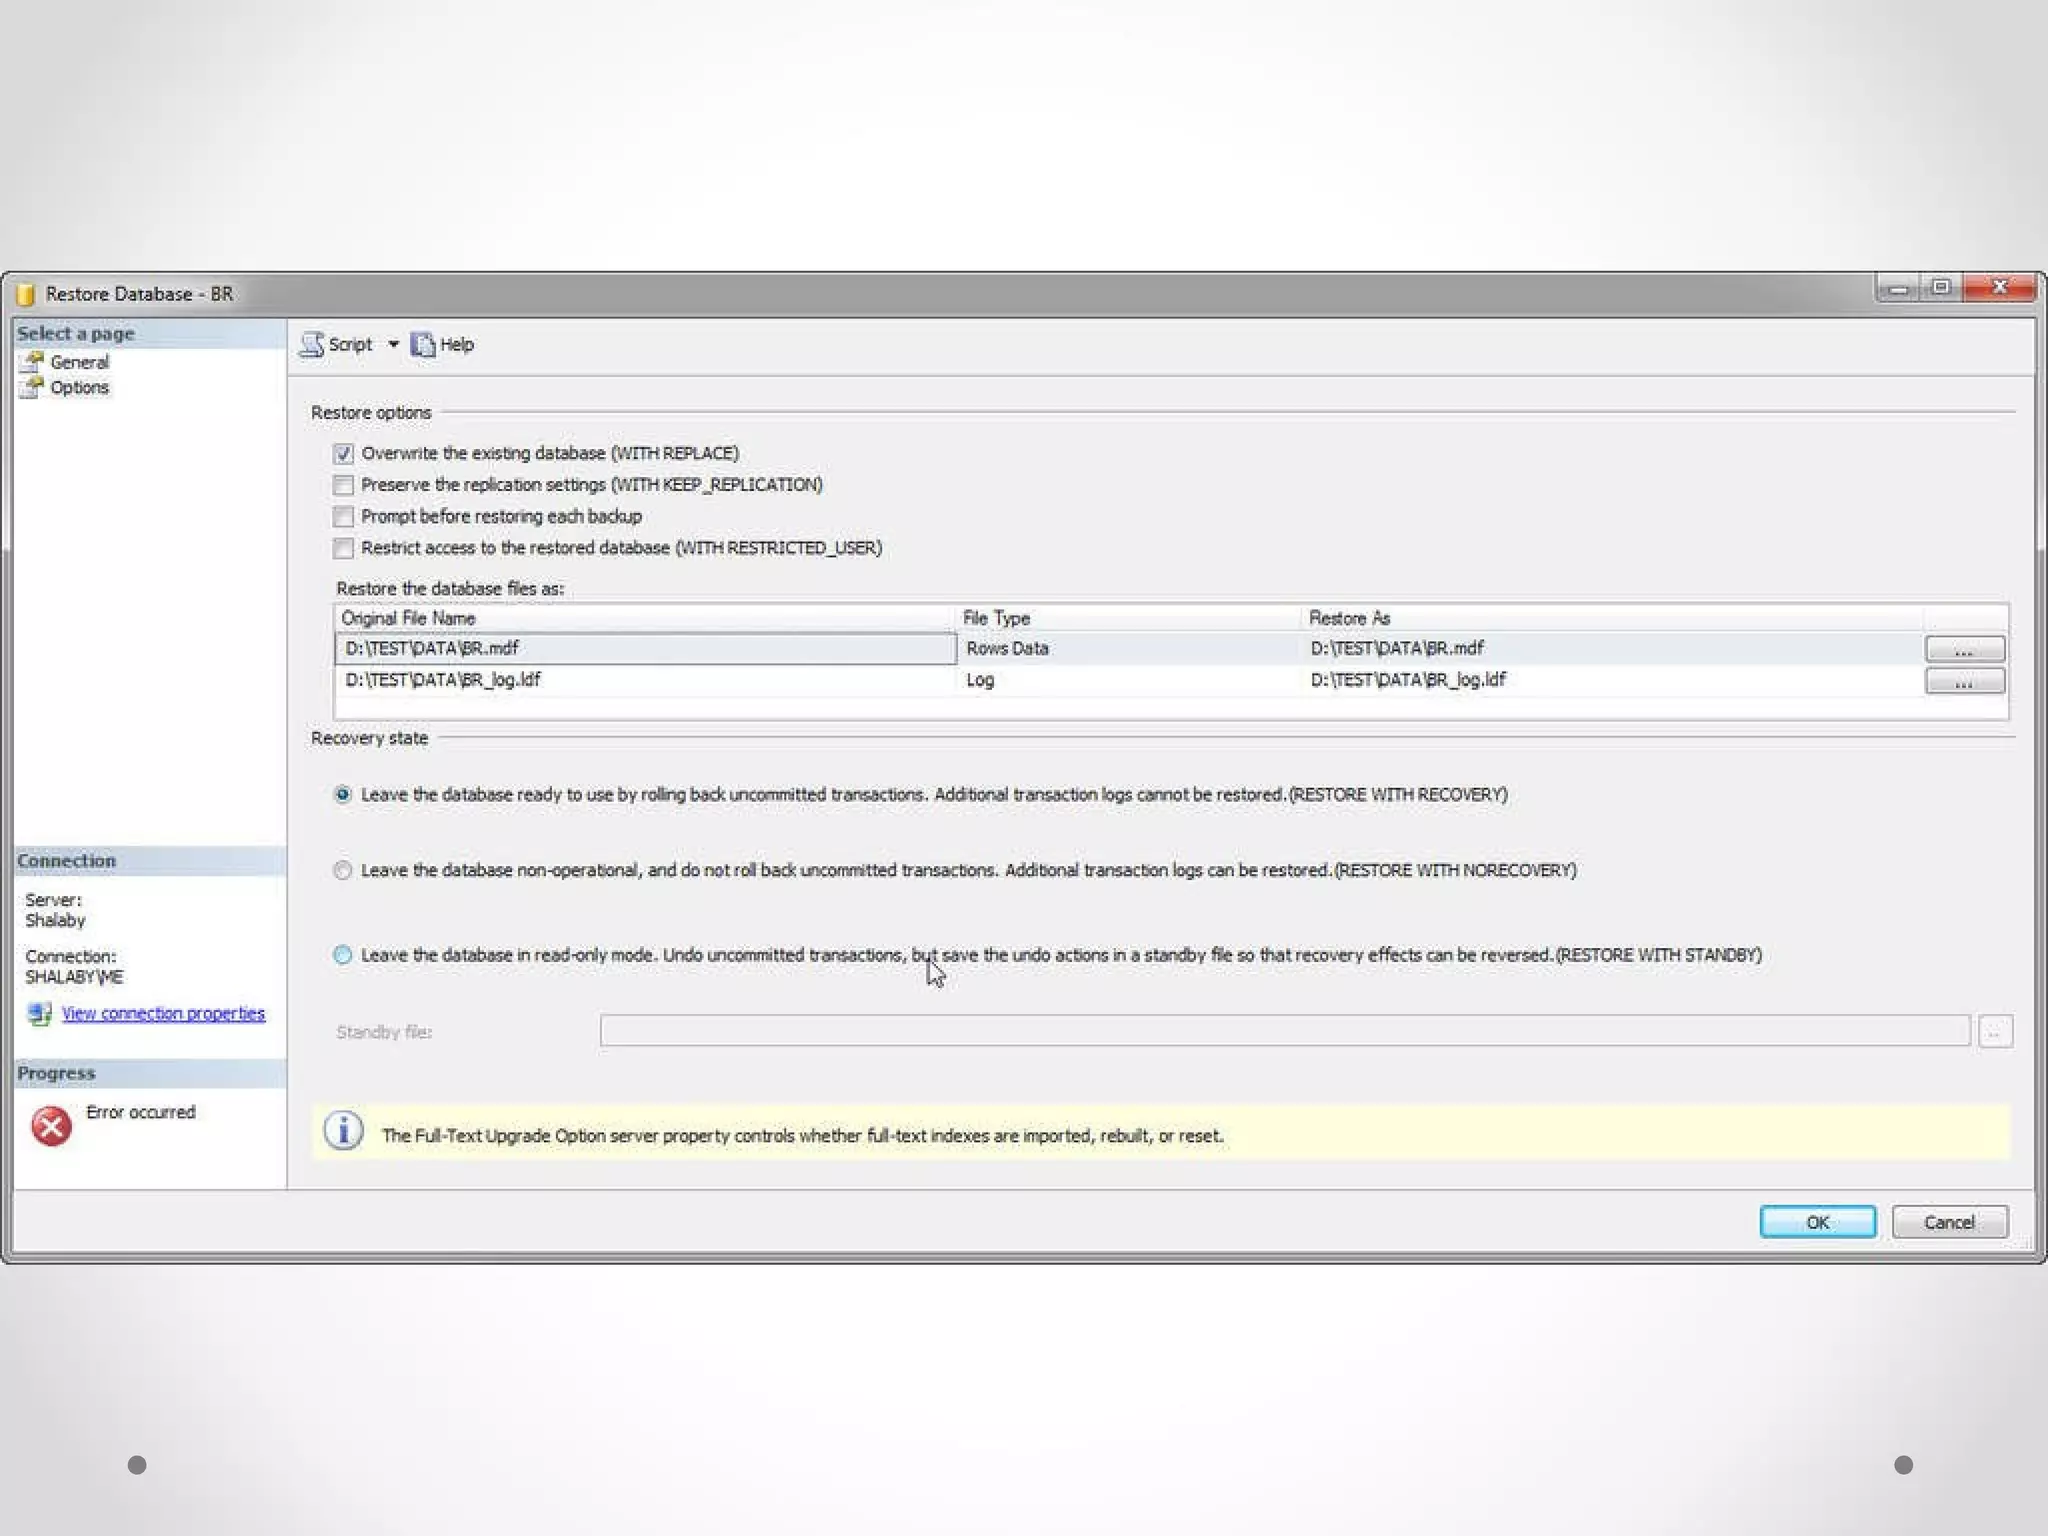Select RESTORE WITH NORECOVERY radio option
The height and width of the screenshot is (1536, 2048).
click(x=343, y=871)
